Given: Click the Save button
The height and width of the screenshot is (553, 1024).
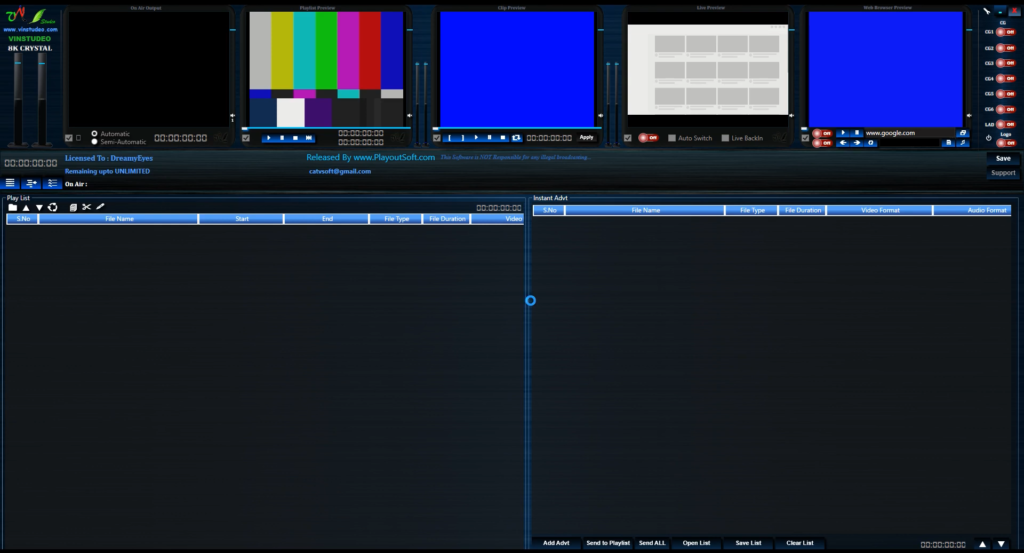Looking at the screenshot, I should 1002,158.
